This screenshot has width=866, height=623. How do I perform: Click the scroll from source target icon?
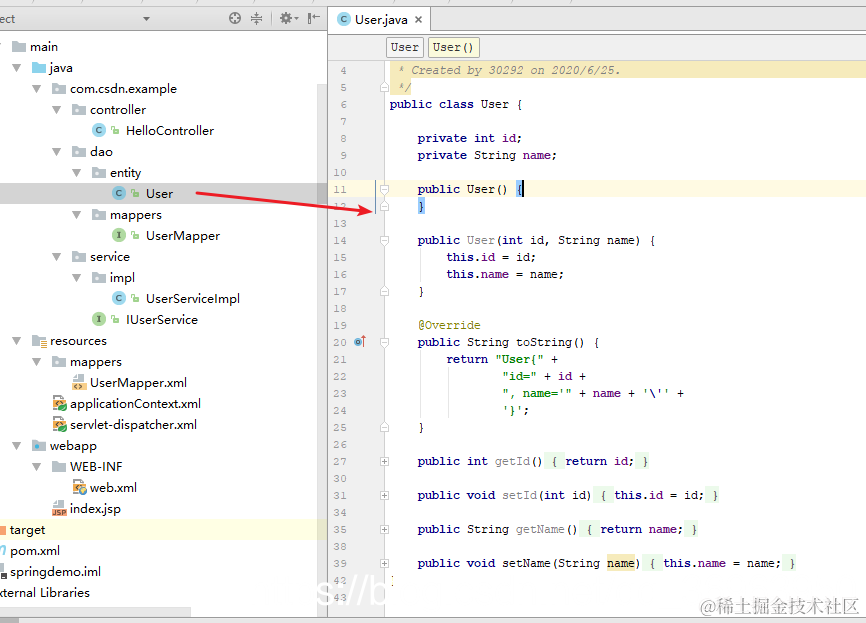click(x=235, y=18)
